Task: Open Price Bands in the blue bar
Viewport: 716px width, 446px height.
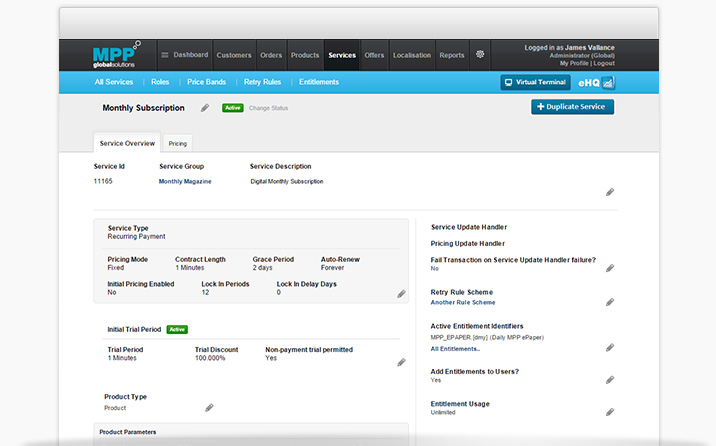Action: [x=206, y=82]
